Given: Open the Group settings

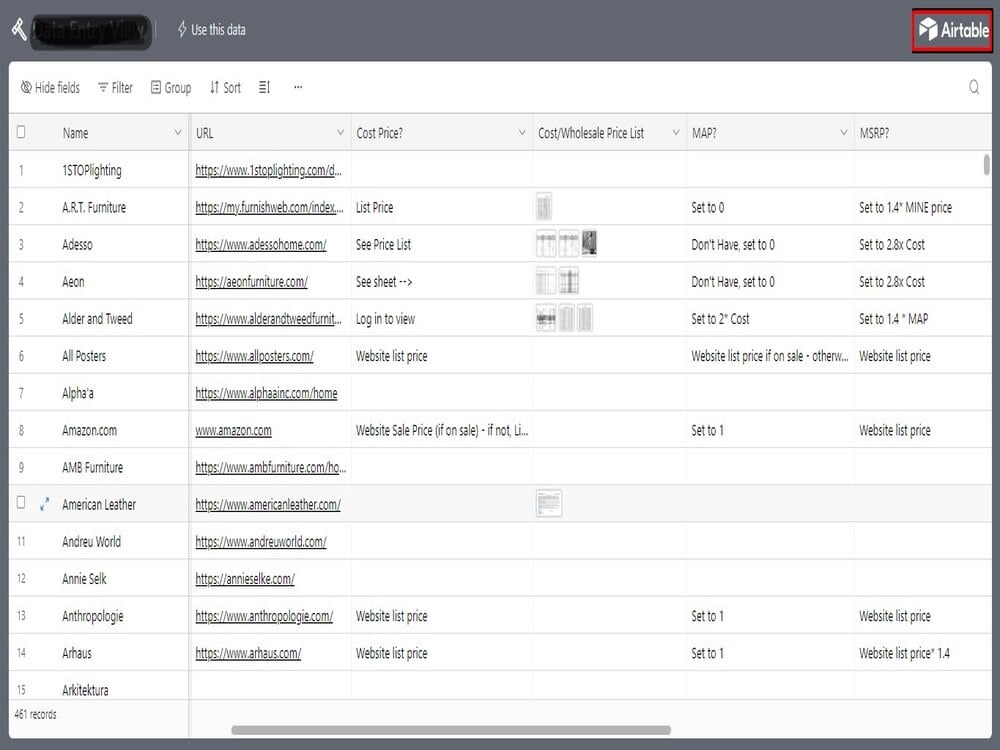Looking at the screenshot, I should (x=170, y=87).
